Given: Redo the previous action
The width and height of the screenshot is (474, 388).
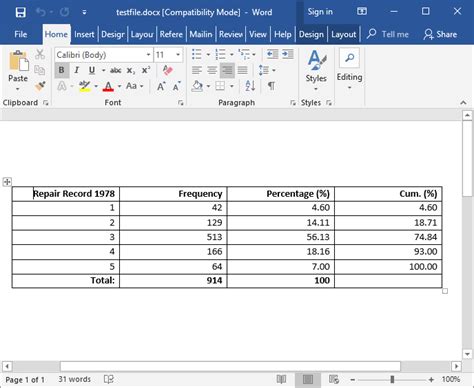Looking at the screenshot, I should [x=64, y=12].
